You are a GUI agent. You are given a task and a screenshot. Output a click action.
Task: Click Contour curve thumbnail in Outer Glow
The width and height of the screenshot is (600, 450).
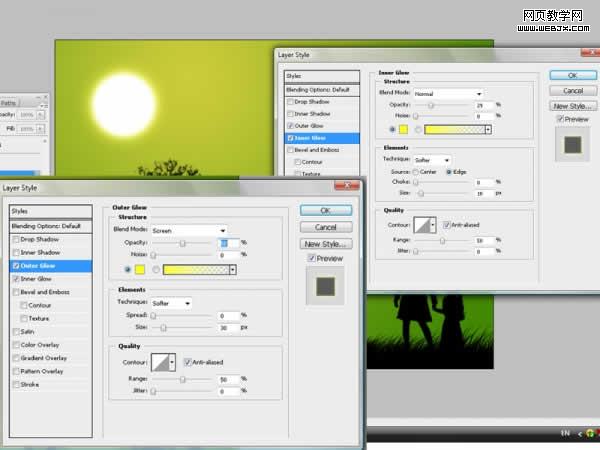click(x=160, y=362)
